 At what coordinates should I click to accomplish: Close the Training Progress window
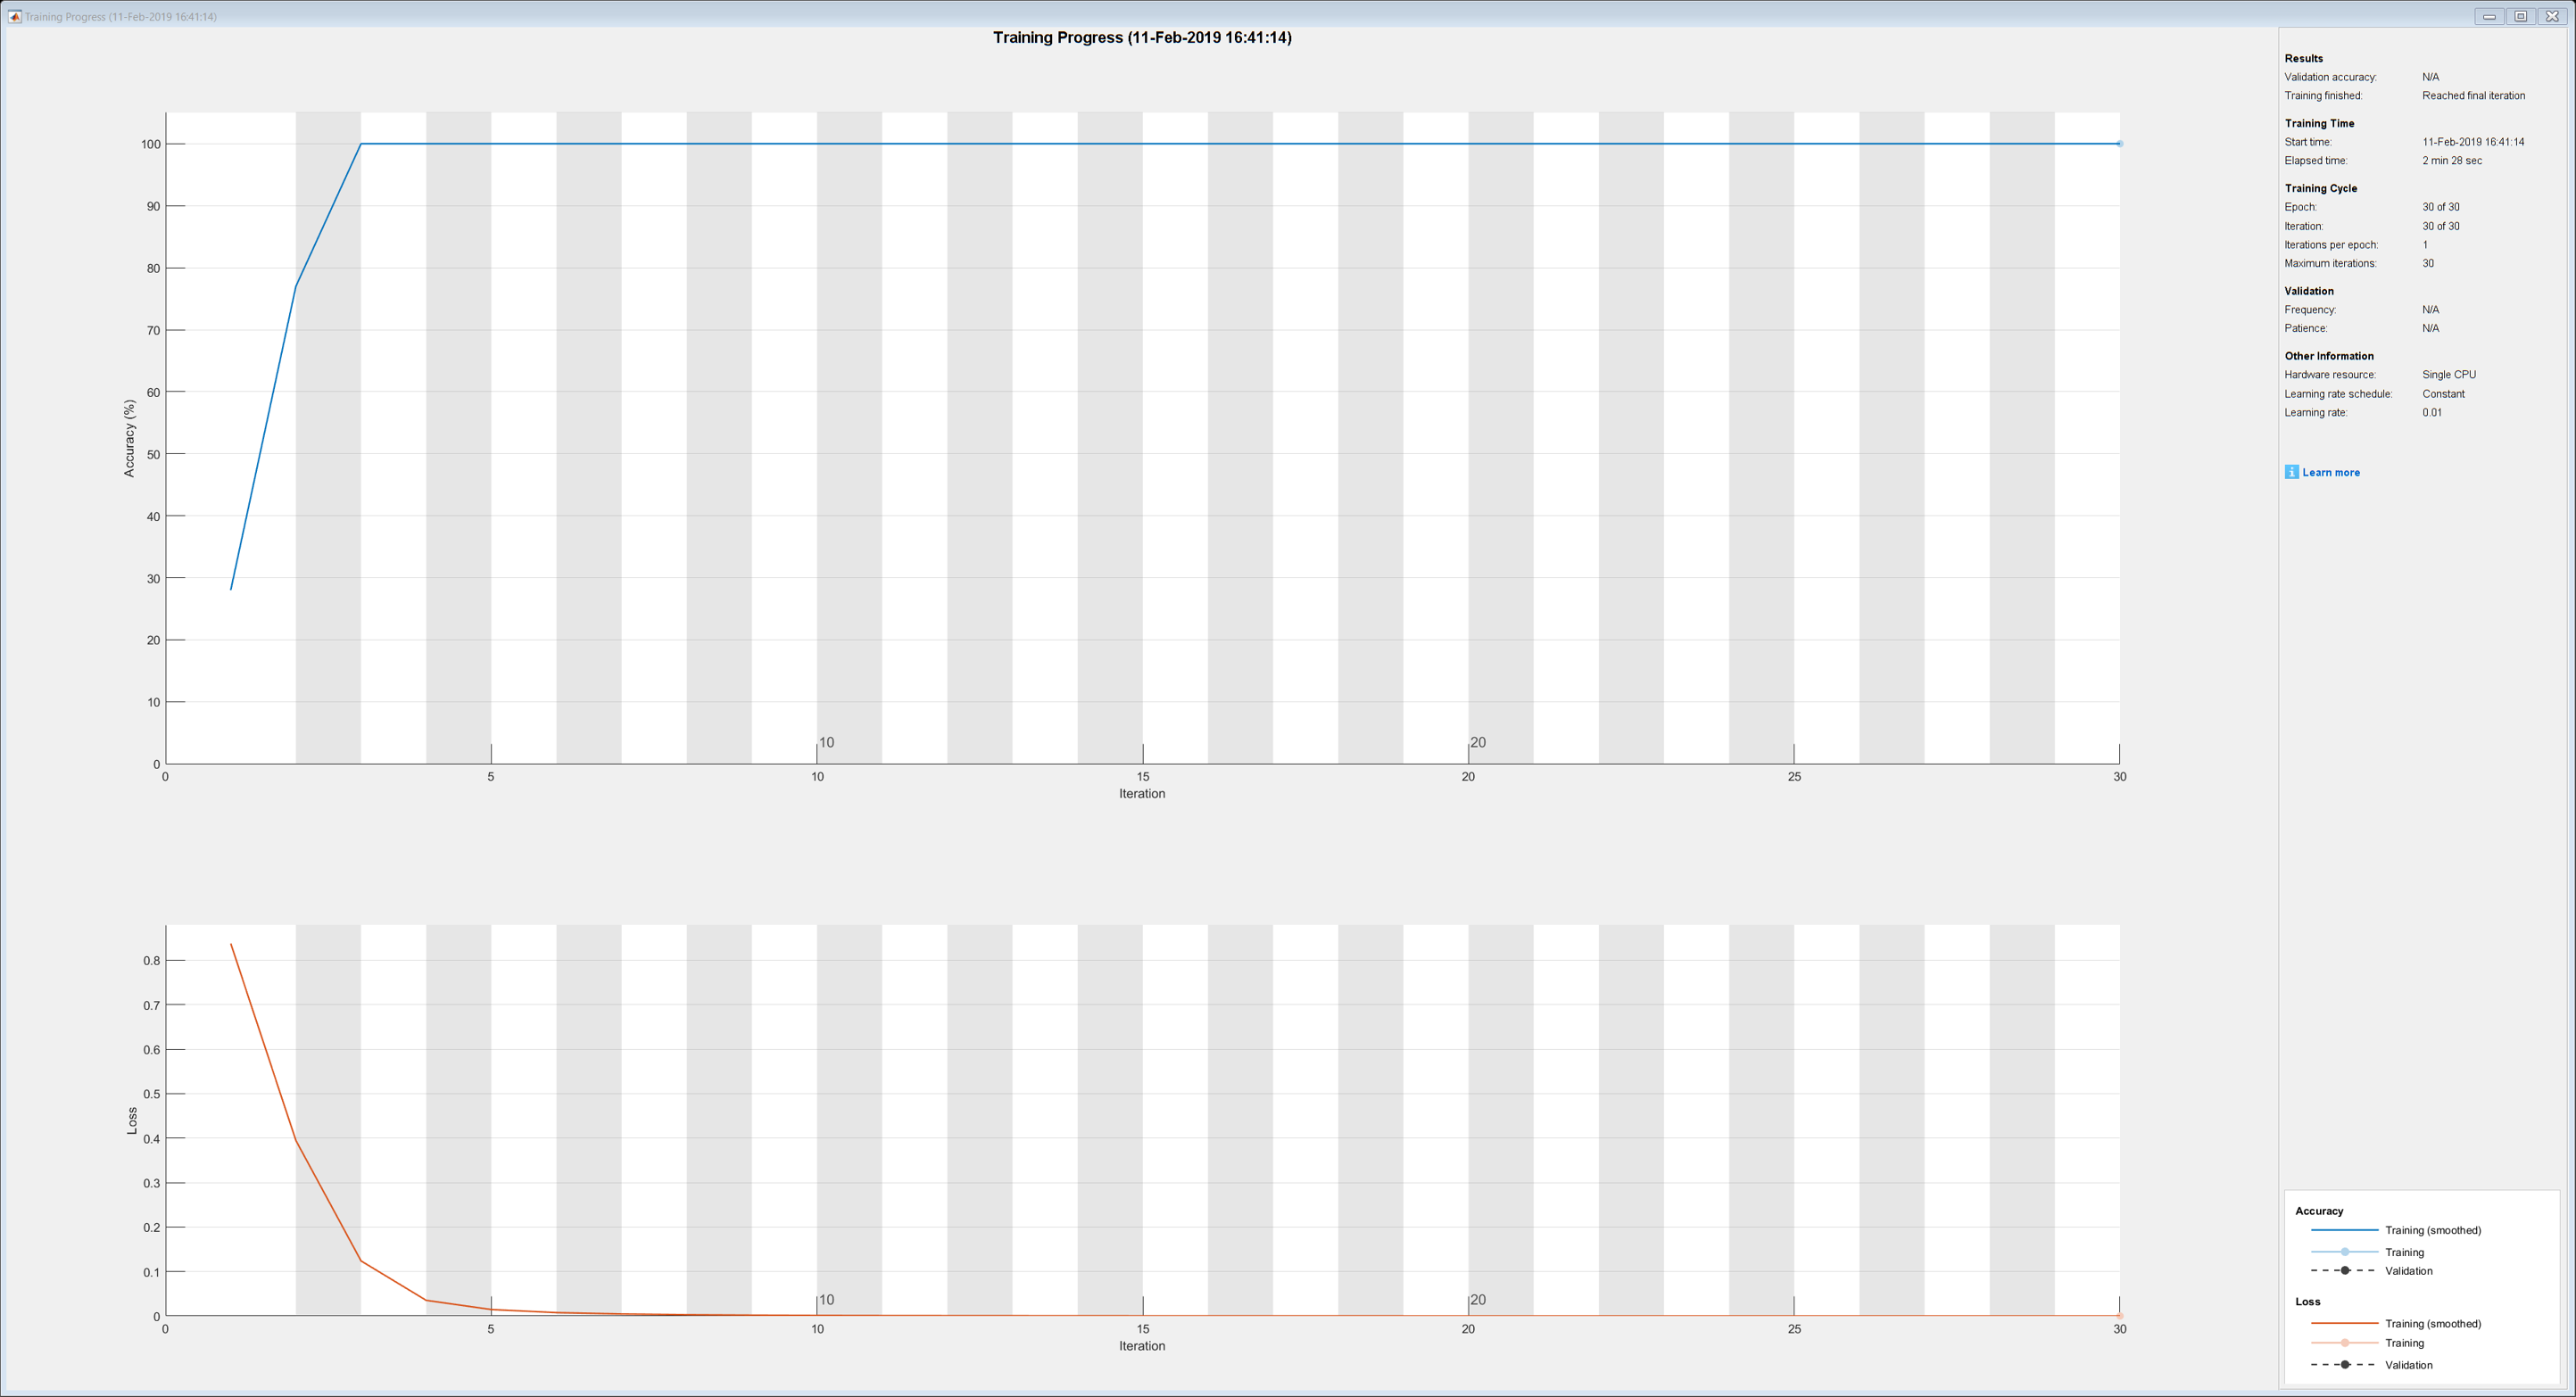coord(2552,16)
